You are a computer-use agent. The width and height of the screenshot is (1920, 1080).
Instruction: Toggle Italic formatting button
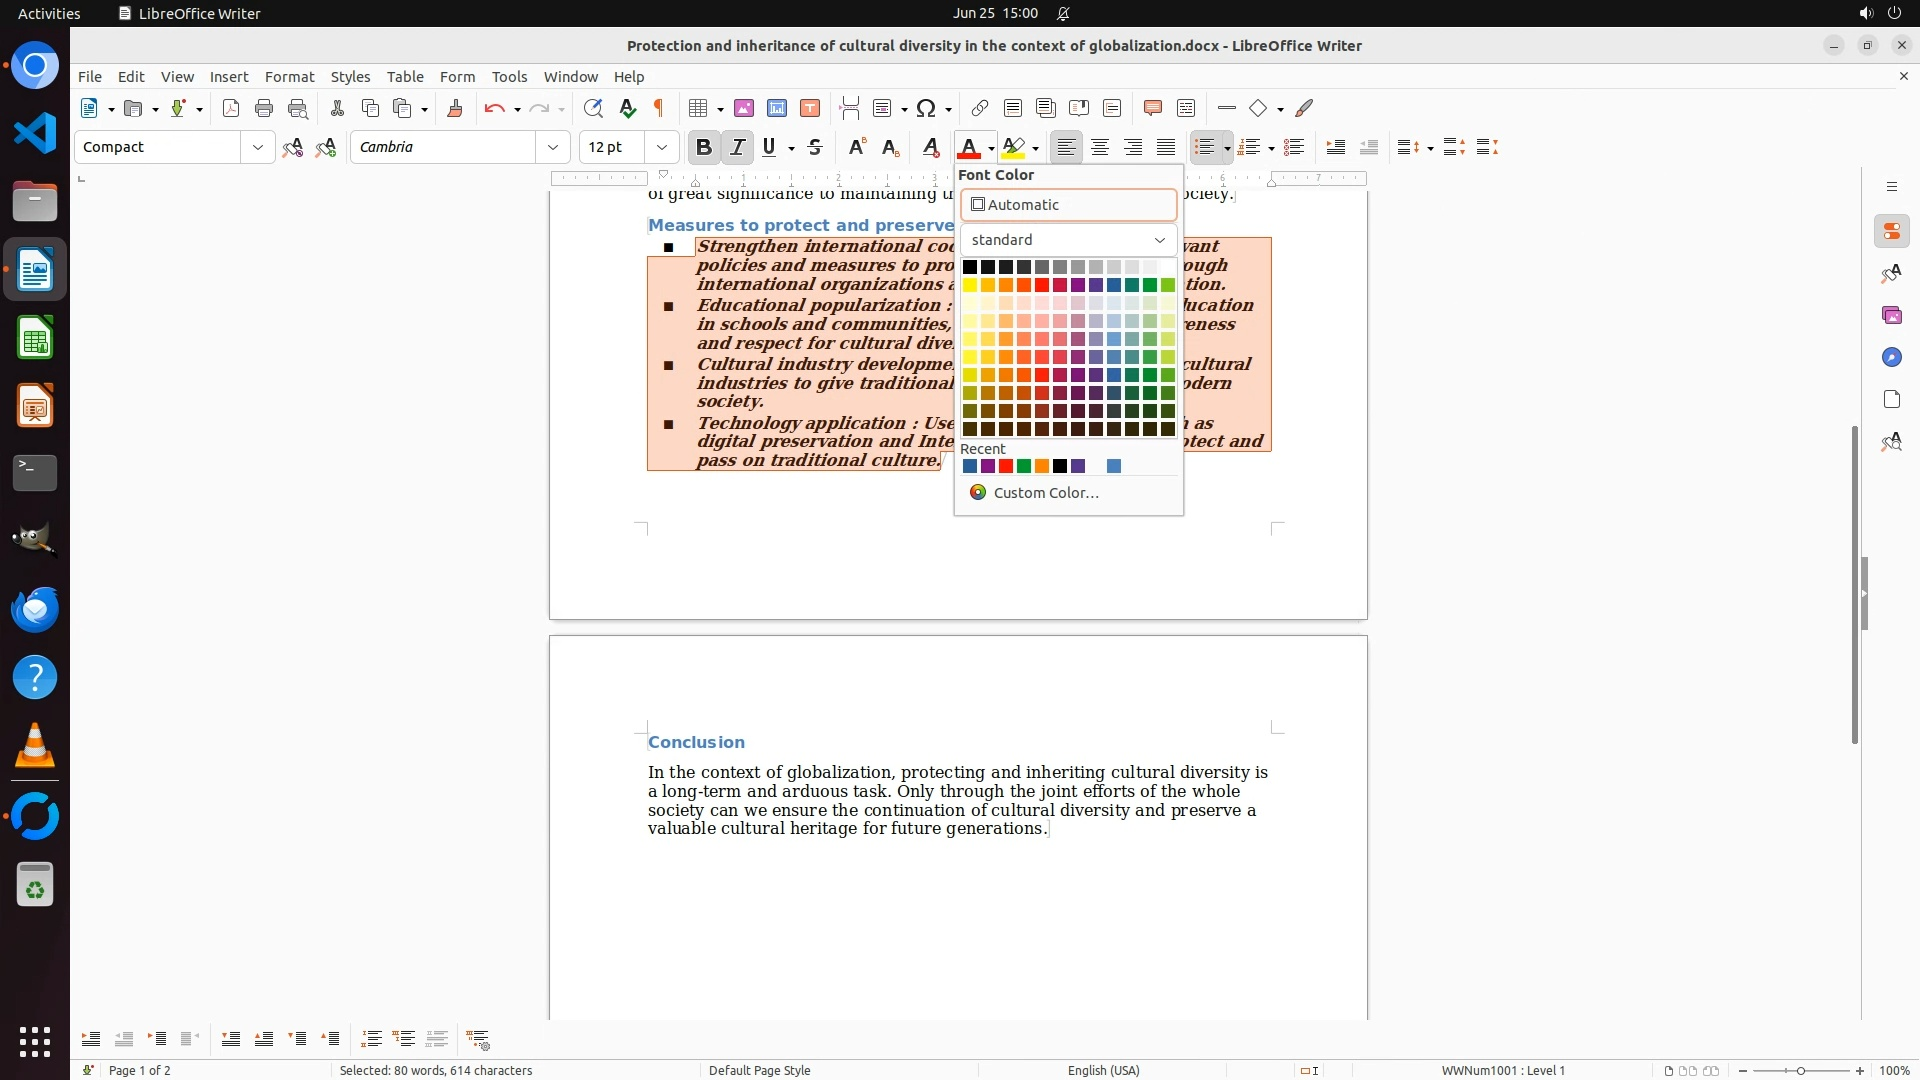click(x=738, y=147)
